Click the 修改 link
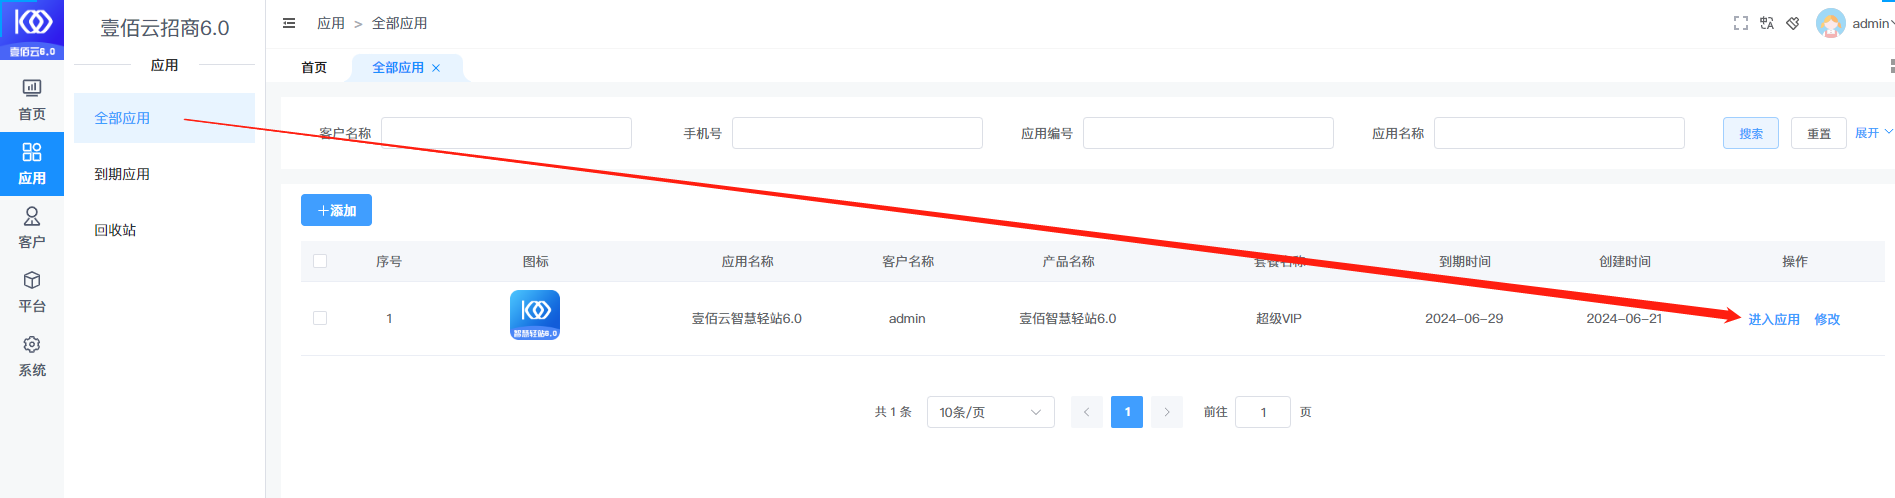 (x=1827, y=319)
